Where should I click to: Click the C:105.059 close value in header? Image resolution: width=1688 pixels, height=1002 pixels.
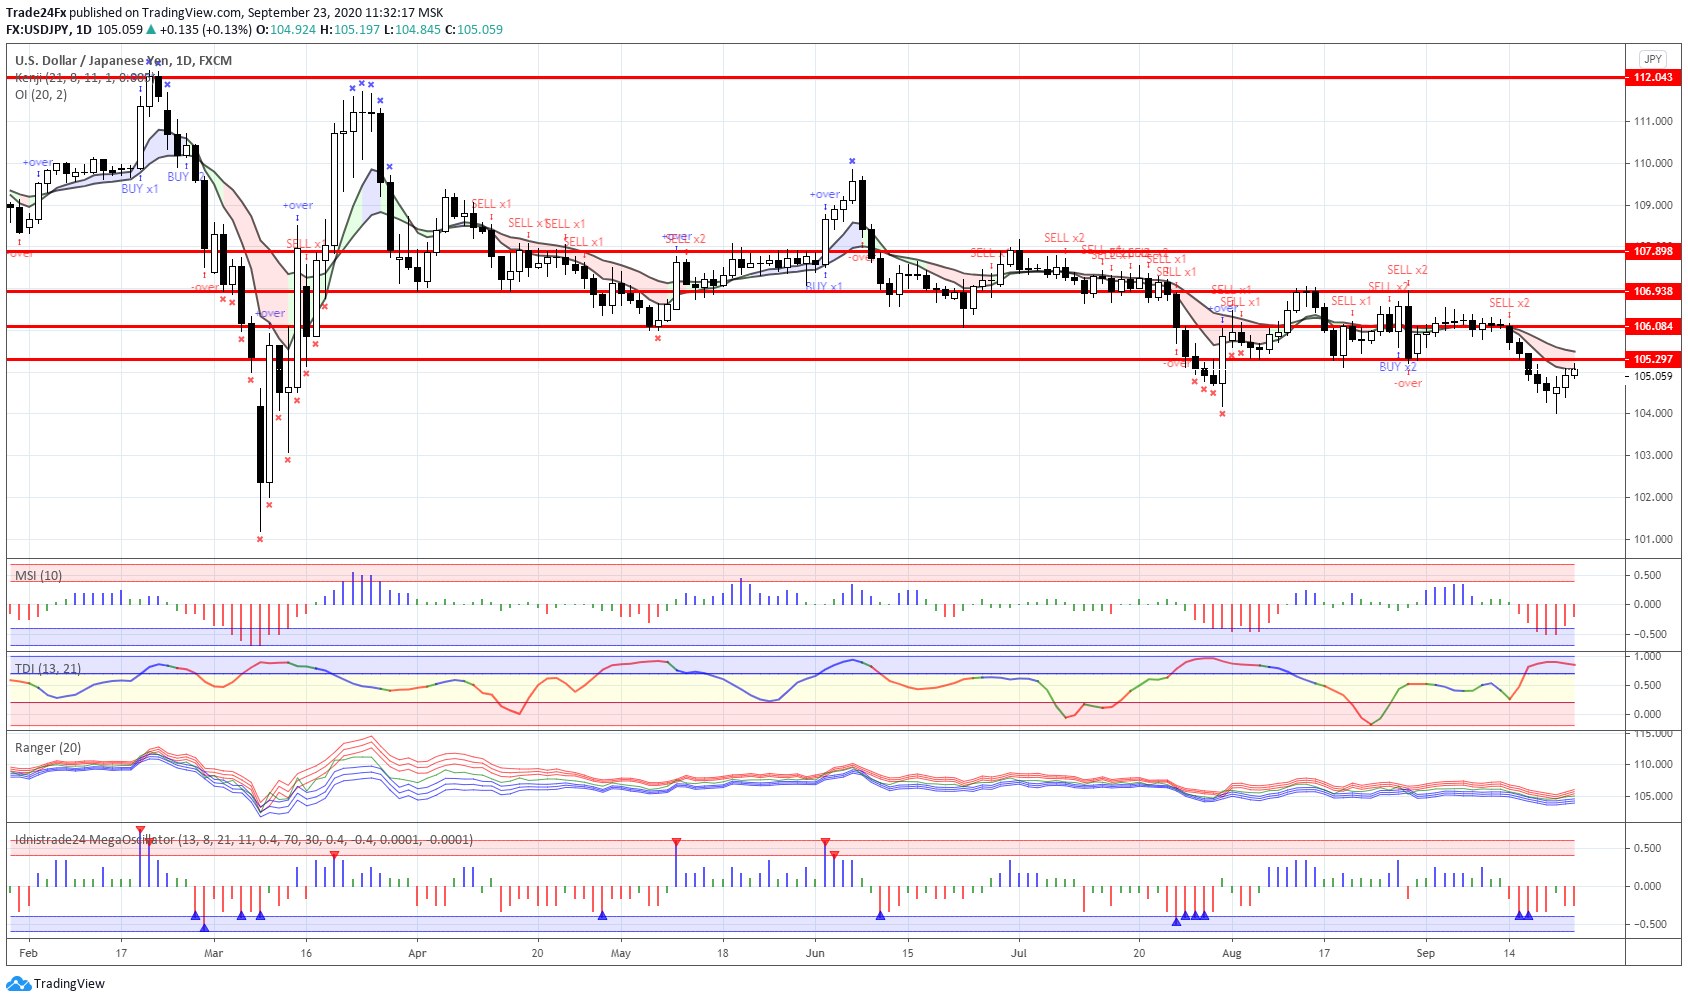pos(474,29)
